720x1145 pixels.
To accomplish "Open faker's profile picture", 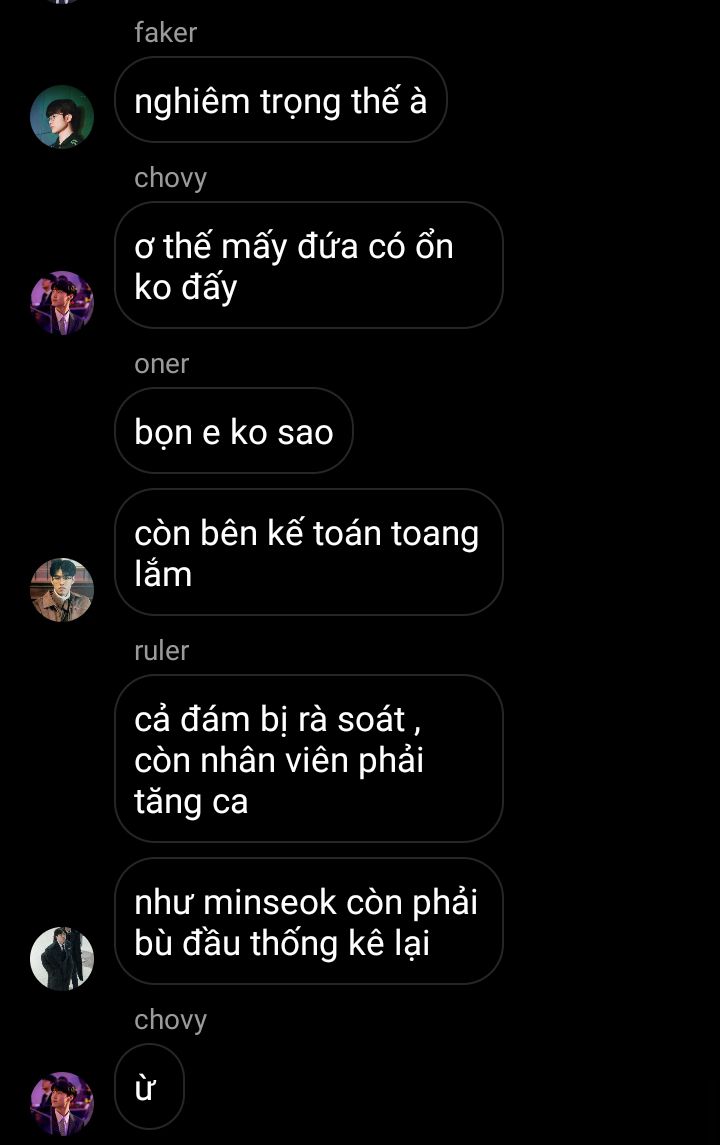I will click(62, 117).
